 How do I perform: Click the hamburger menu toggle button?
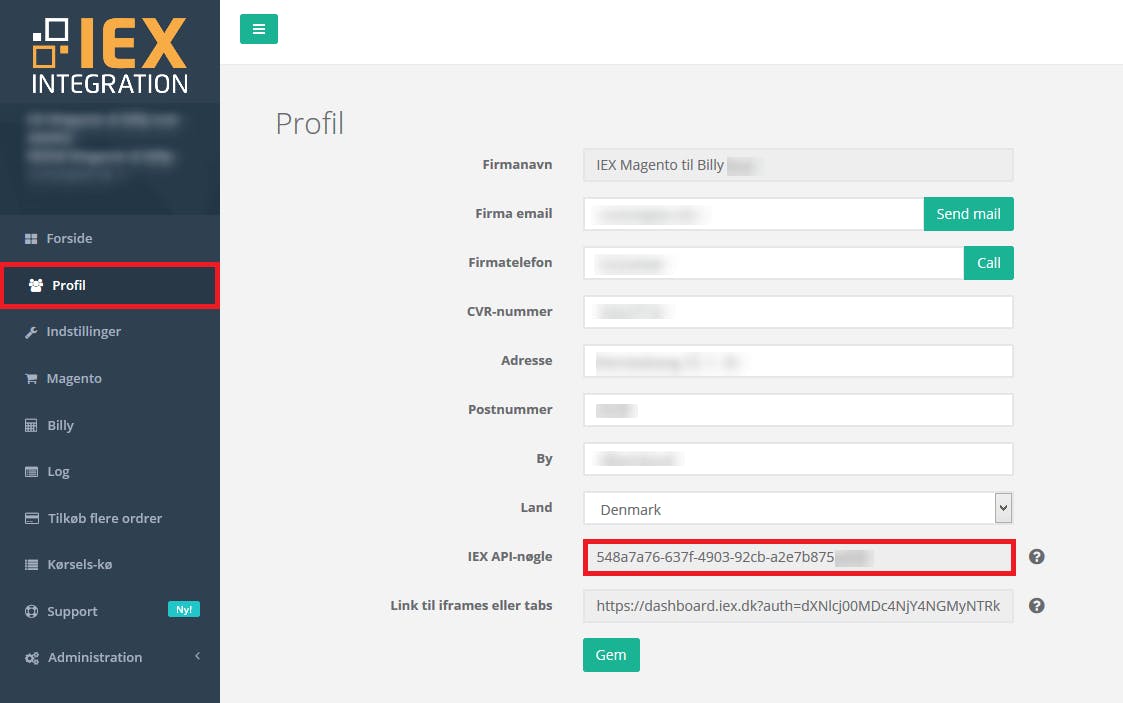click(x=259, y=29)
